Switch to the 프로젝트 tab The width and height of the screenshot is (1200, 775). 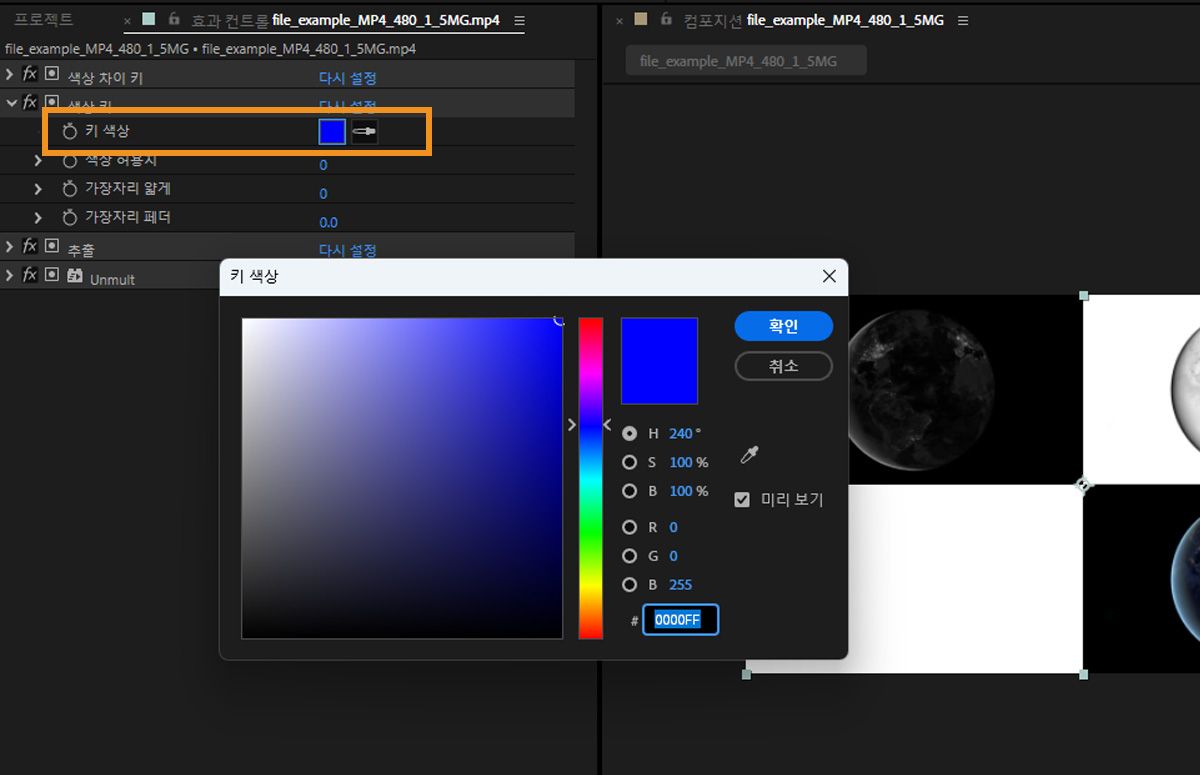coord(43,20)
